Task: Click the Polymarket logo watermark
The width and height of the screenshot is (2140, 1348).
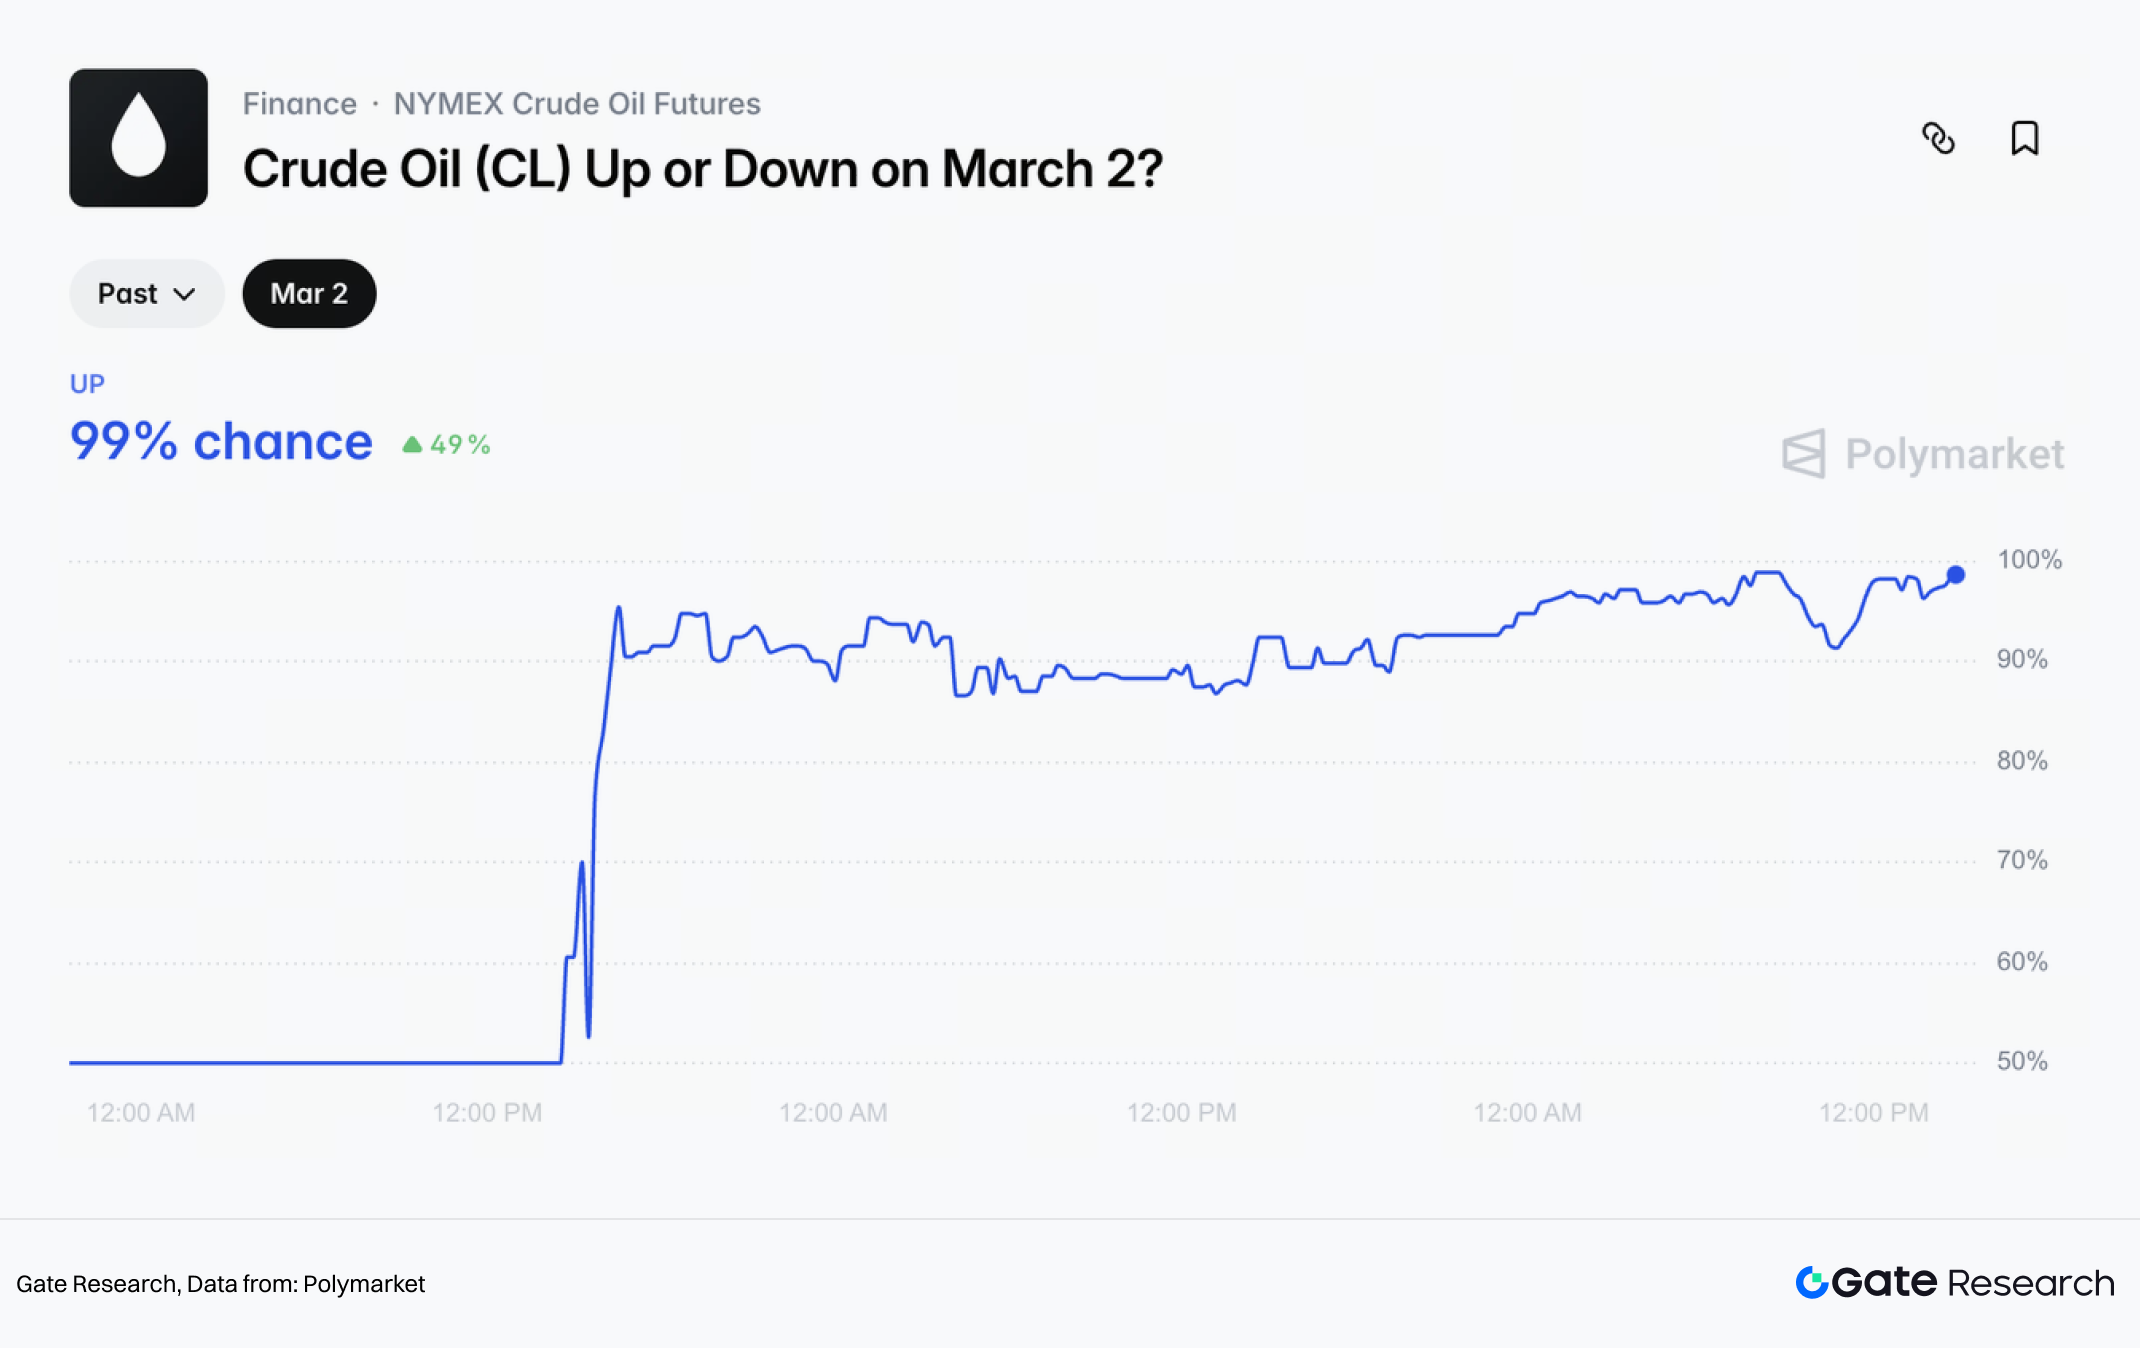Action: pyautogui.click(x=1922, y=454)
